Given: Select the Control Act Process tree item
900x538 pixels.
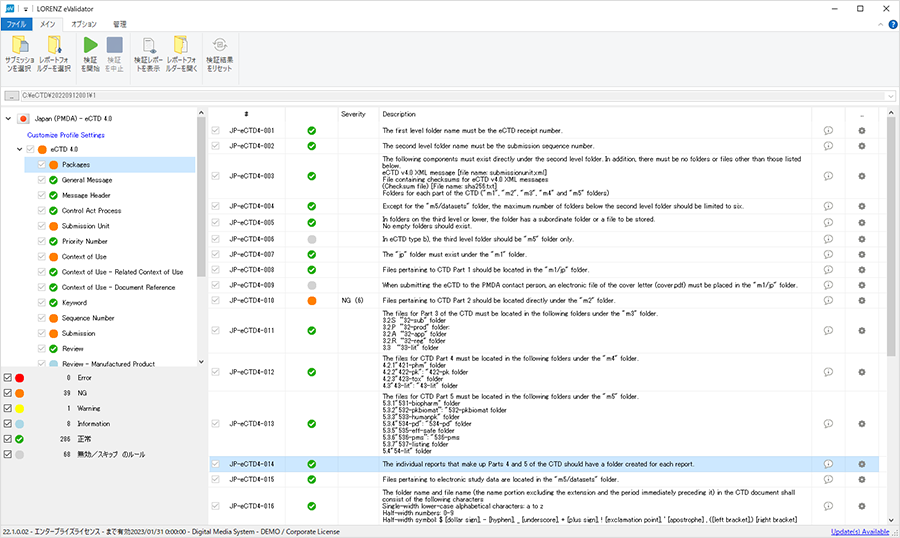Looking at the screenshot, I should pos(92,211).
